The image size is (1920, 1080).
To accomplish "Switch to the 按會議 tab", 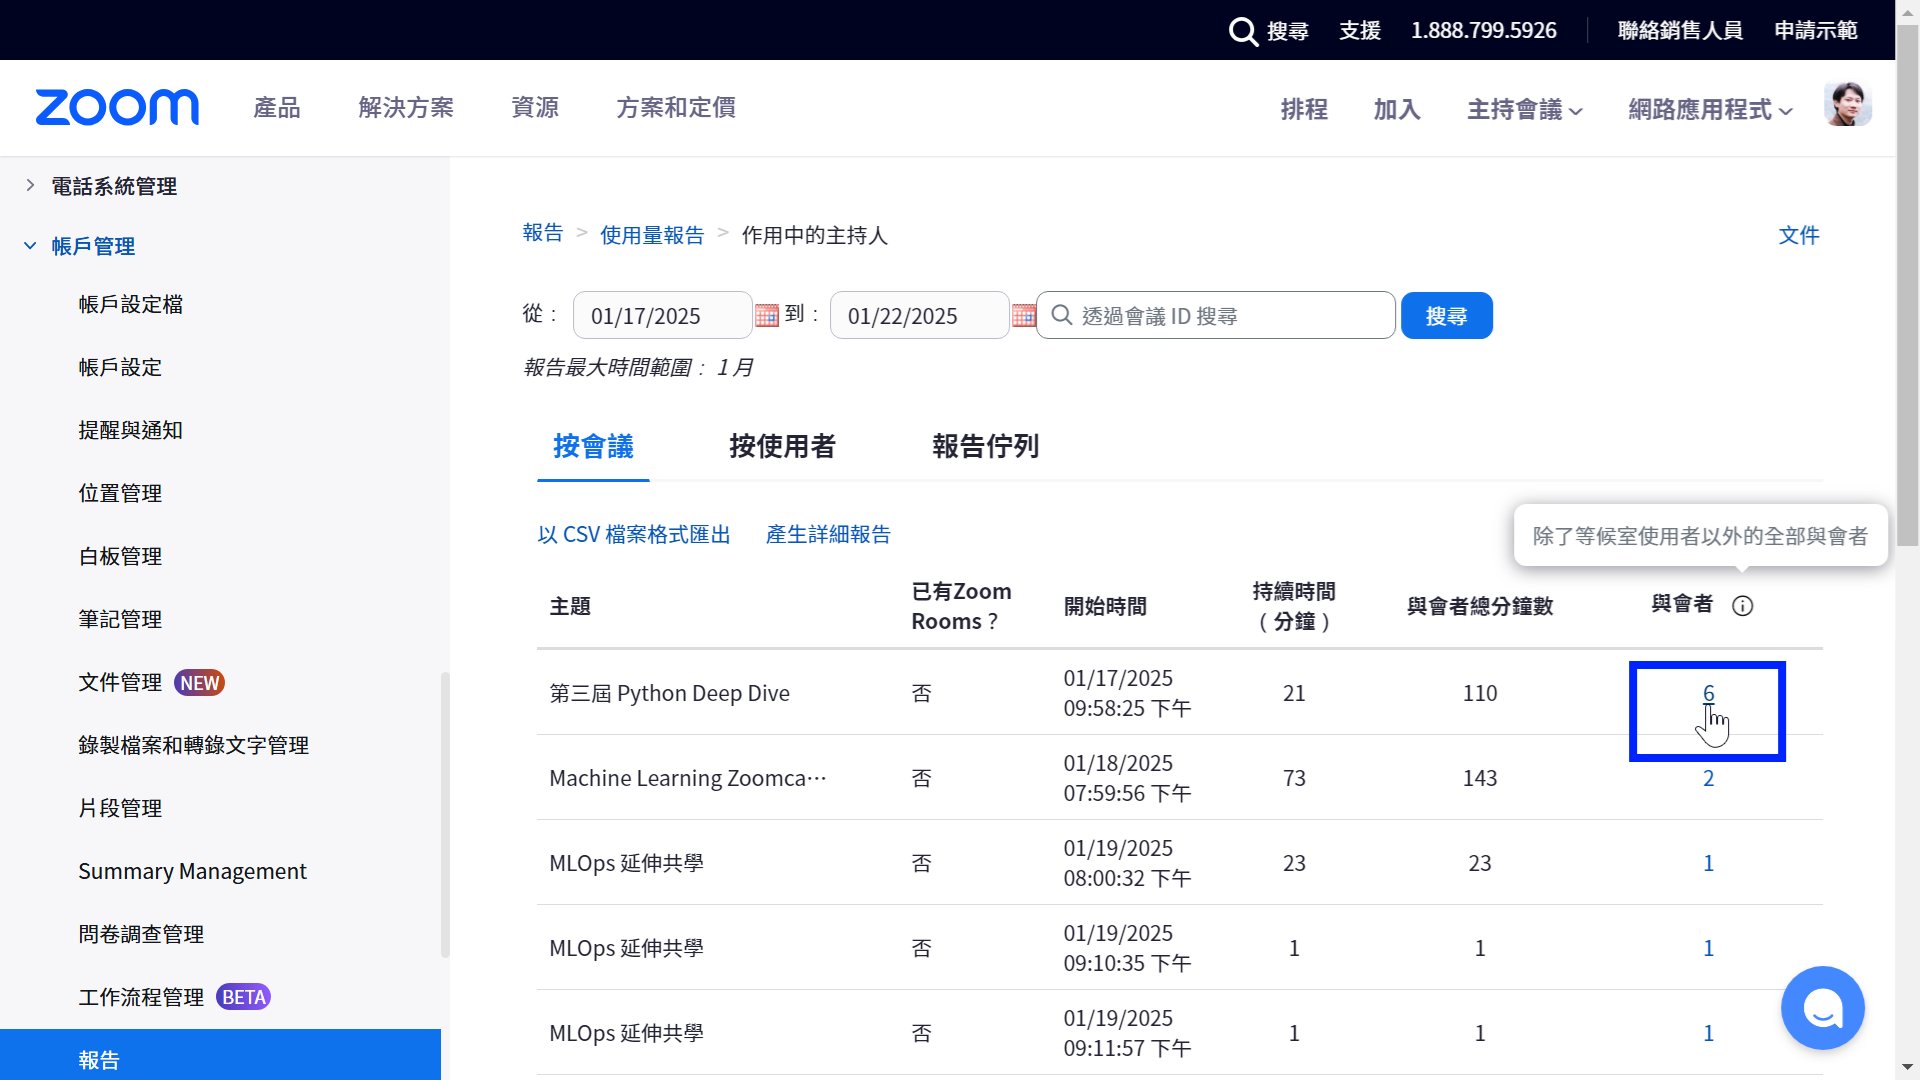I will tap(593, 446).
